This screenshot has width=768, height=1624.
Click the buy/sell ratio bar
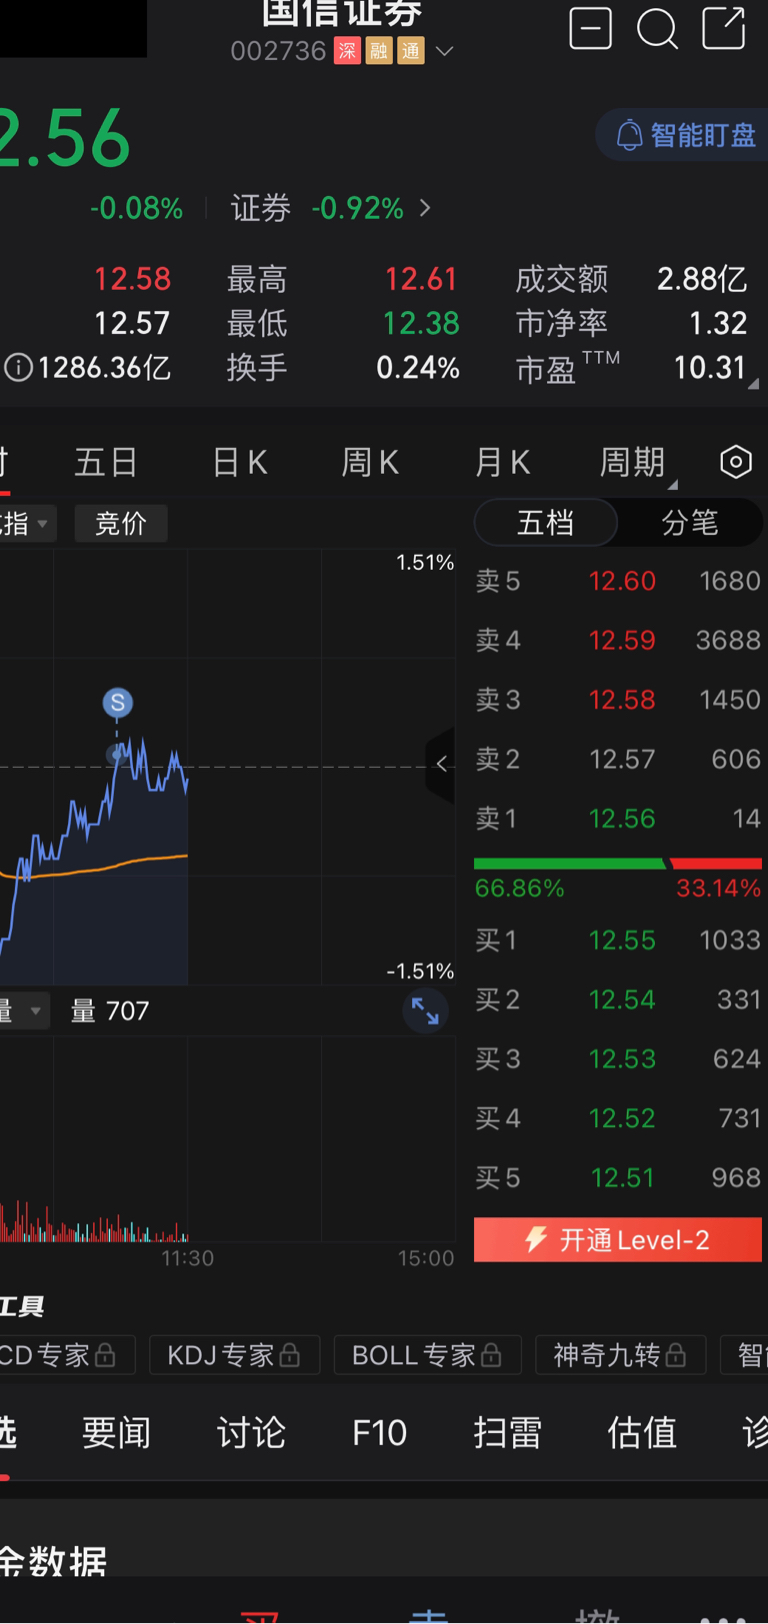point(617,863)
